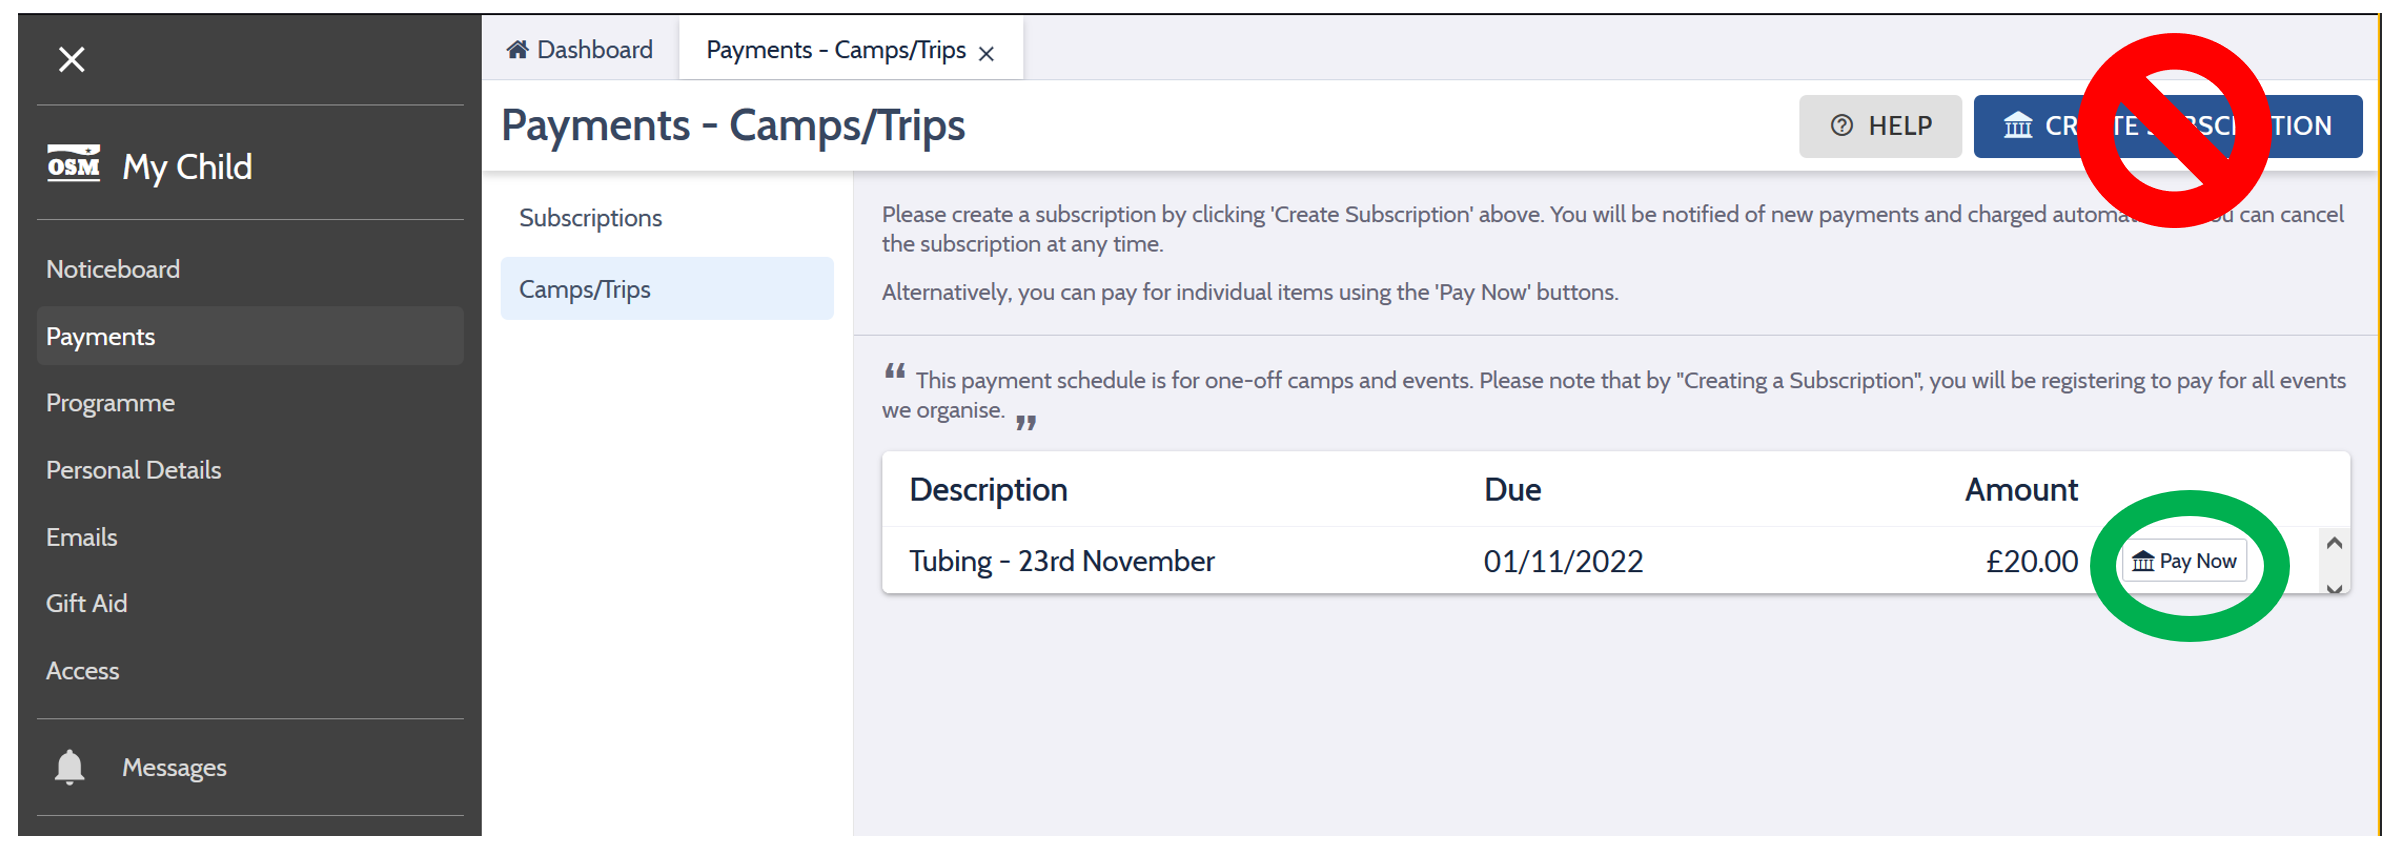Click the Messages bell icon
The width and height of the screenshot is (2394, 855).
69,767
